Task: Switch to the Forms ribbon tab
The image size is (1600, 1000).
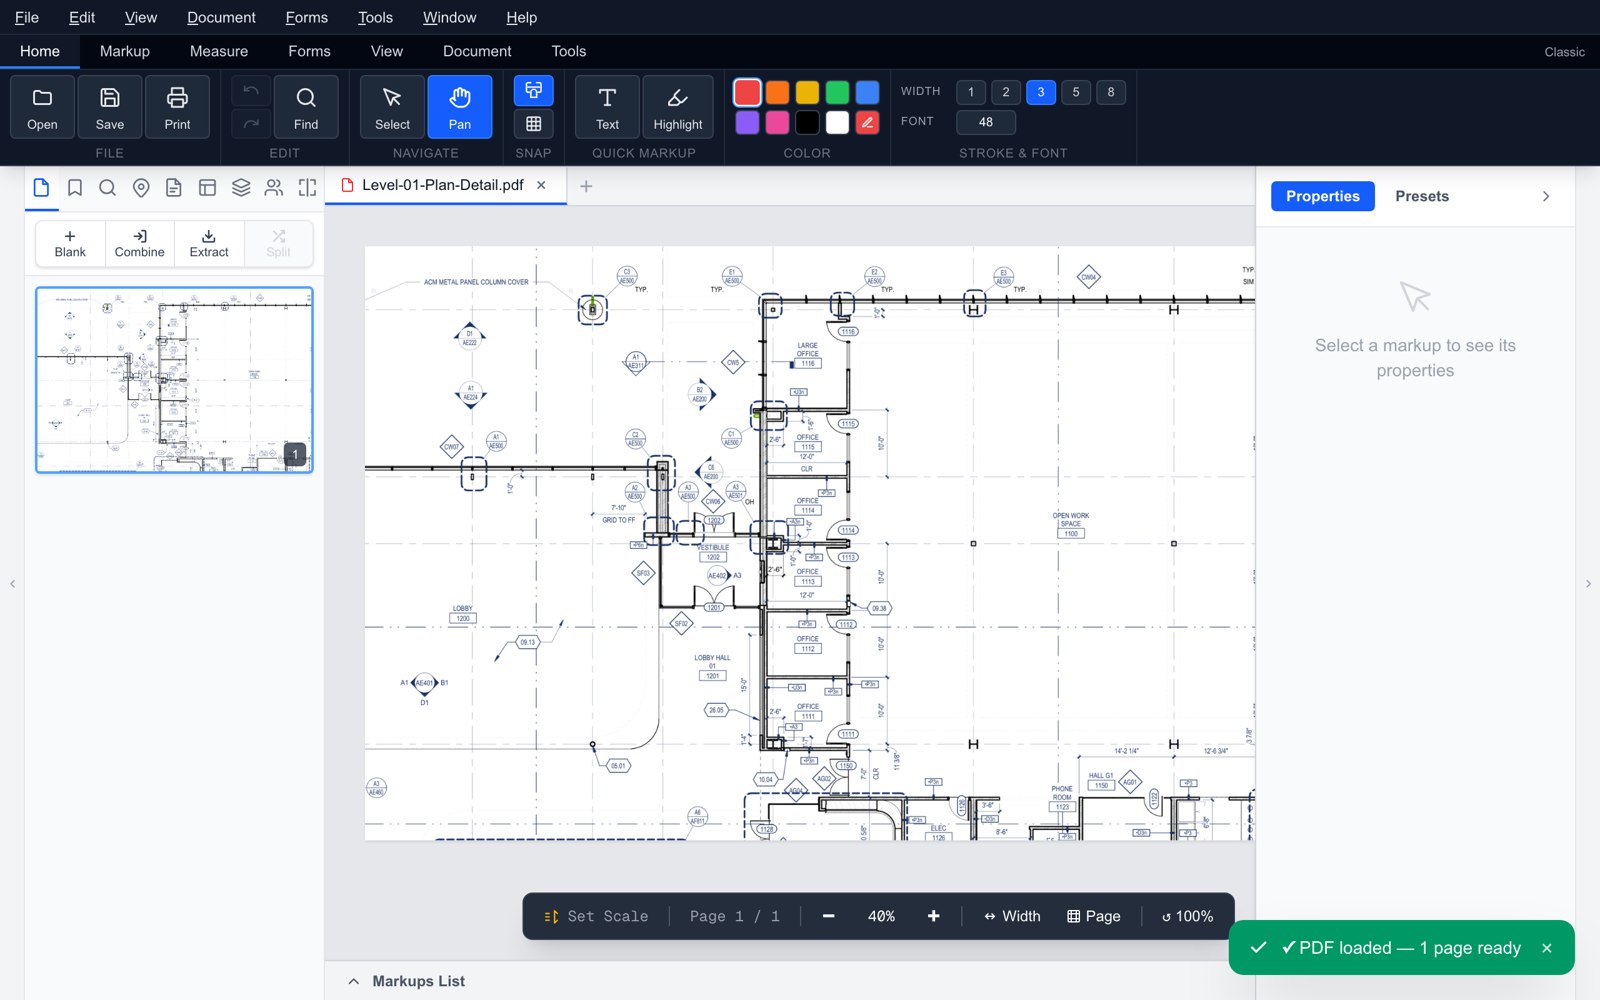Action: 309,51
